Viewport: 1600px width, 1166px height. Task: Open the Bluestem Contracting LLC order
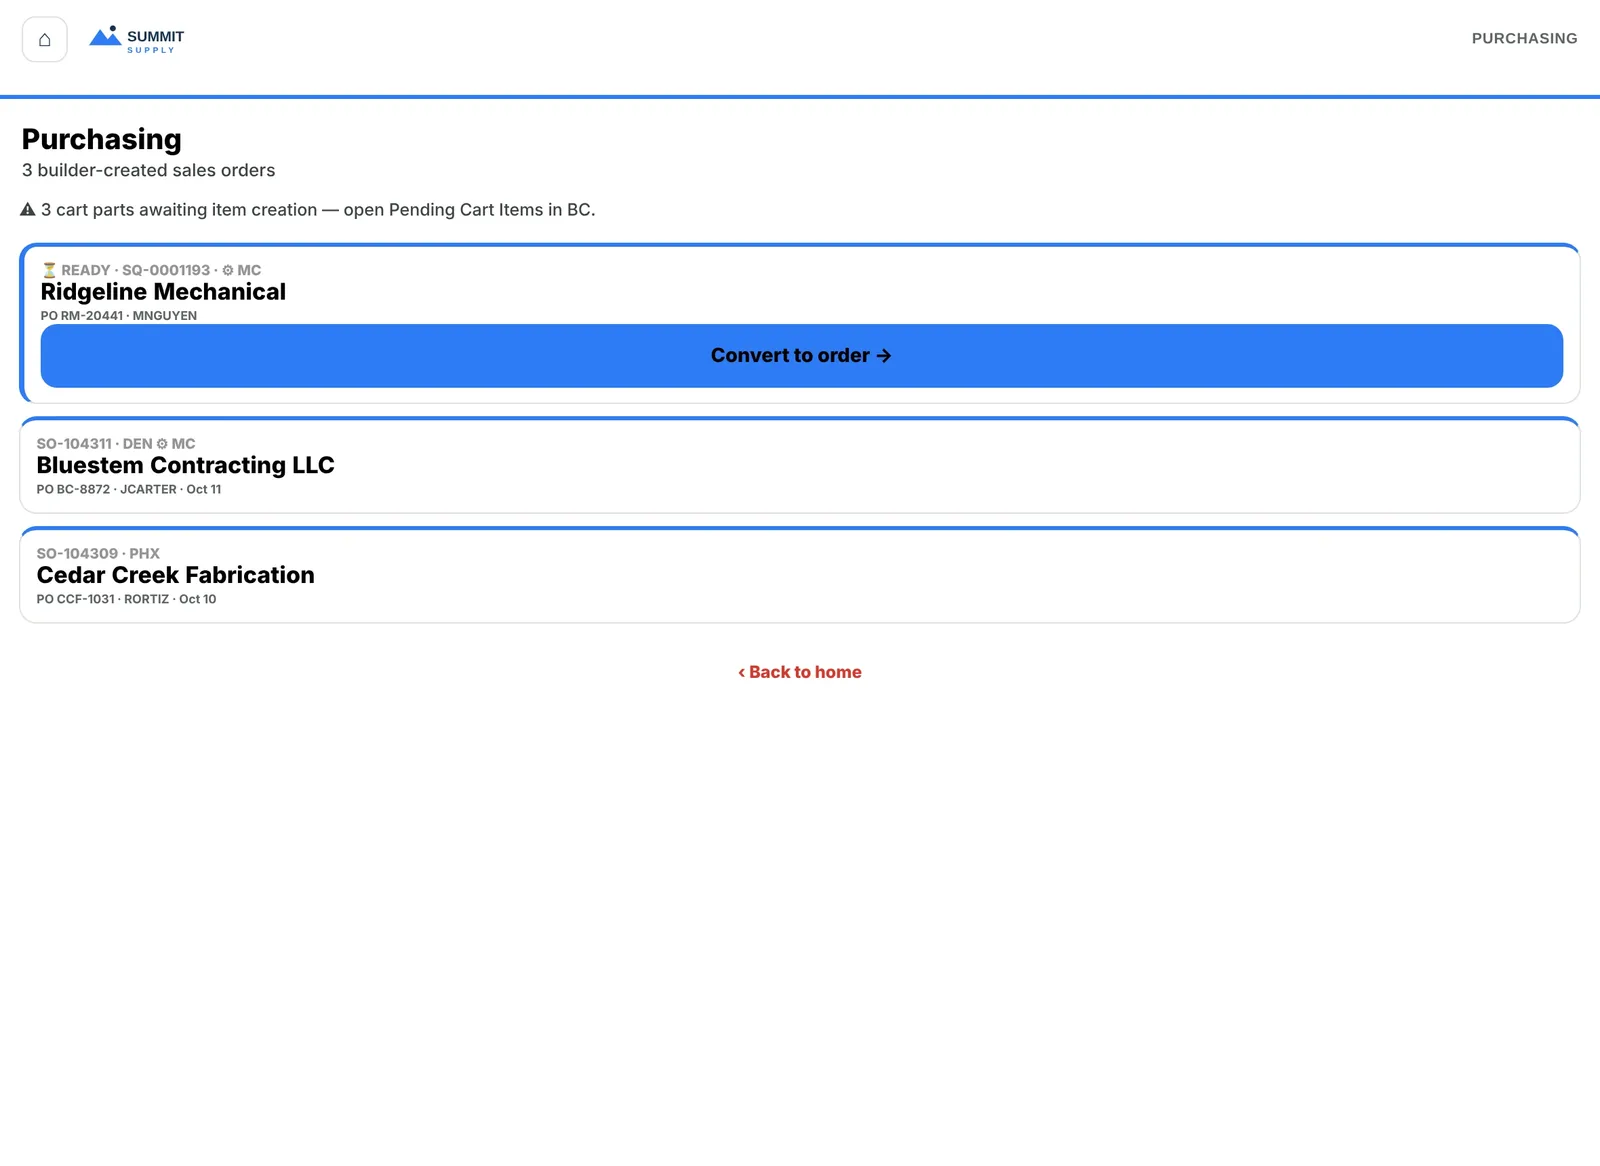click(x=800, y=466)
